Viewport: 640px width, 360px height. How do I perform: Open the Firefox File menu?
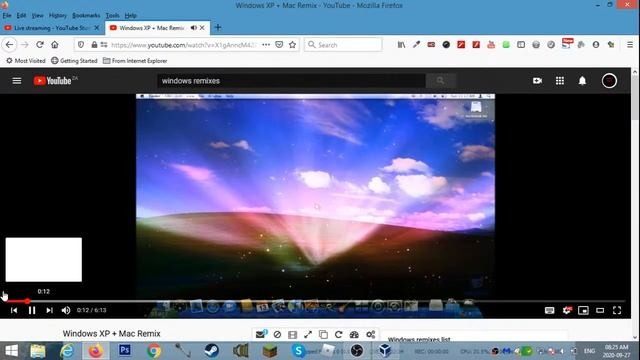pos(7,16)
